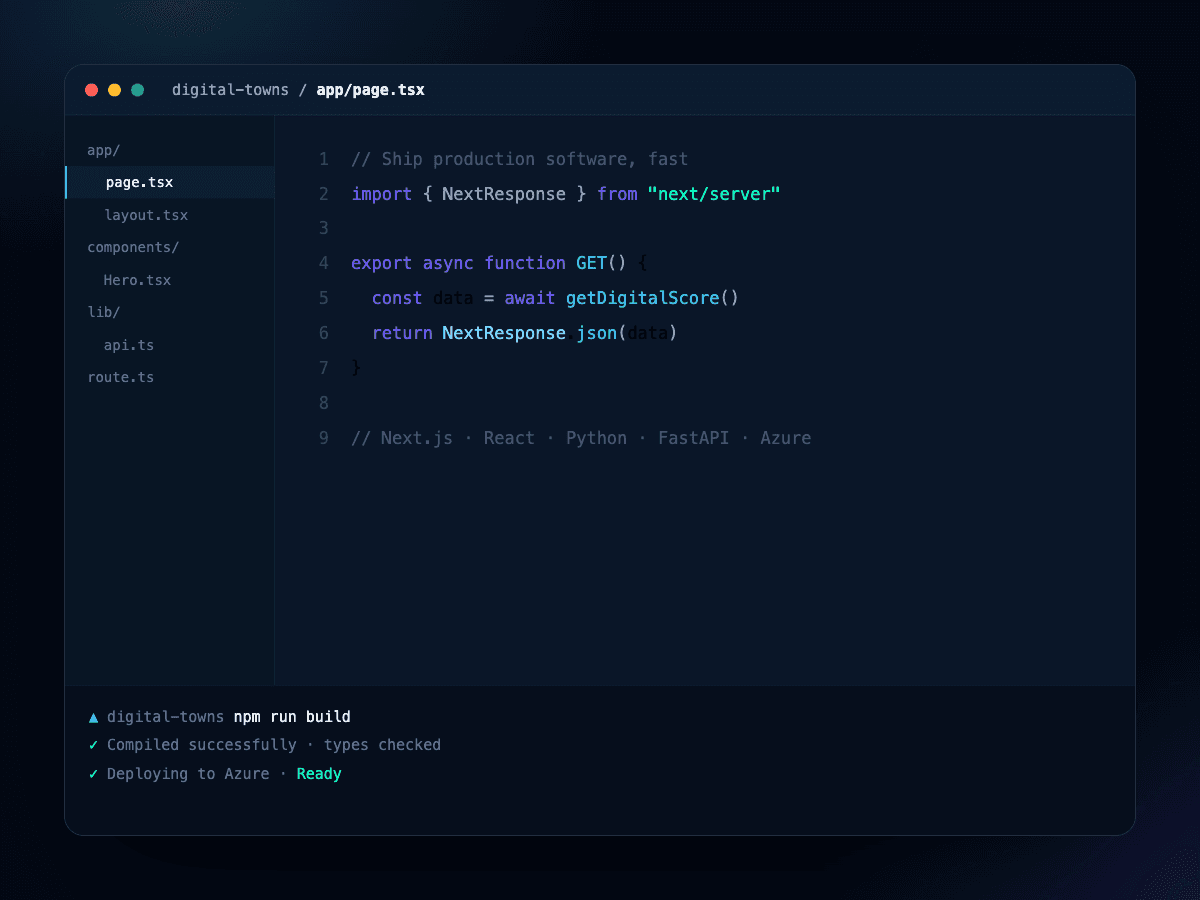The height and width of the screenshot is (900, 1200).
Task: Click the GET function name
Action: pos(591,263)
